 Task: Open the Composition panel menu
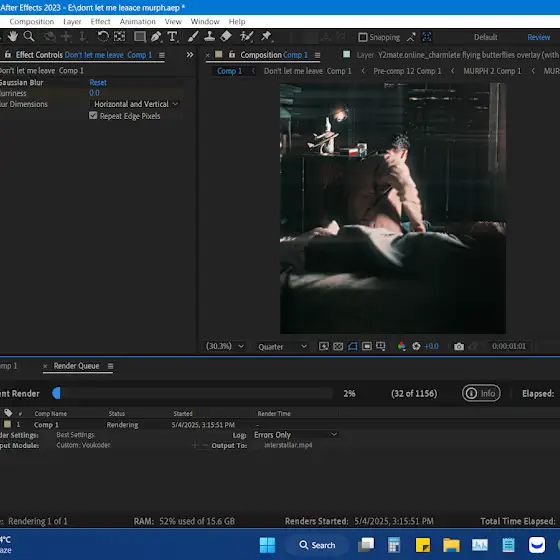[317, 55]
